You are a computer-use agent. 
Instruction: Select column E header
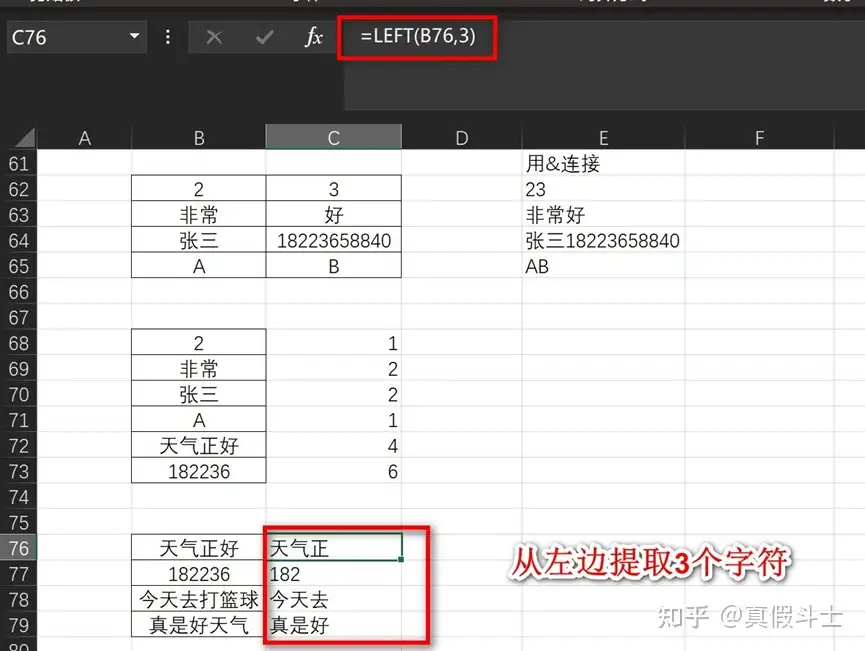point(603,138)
